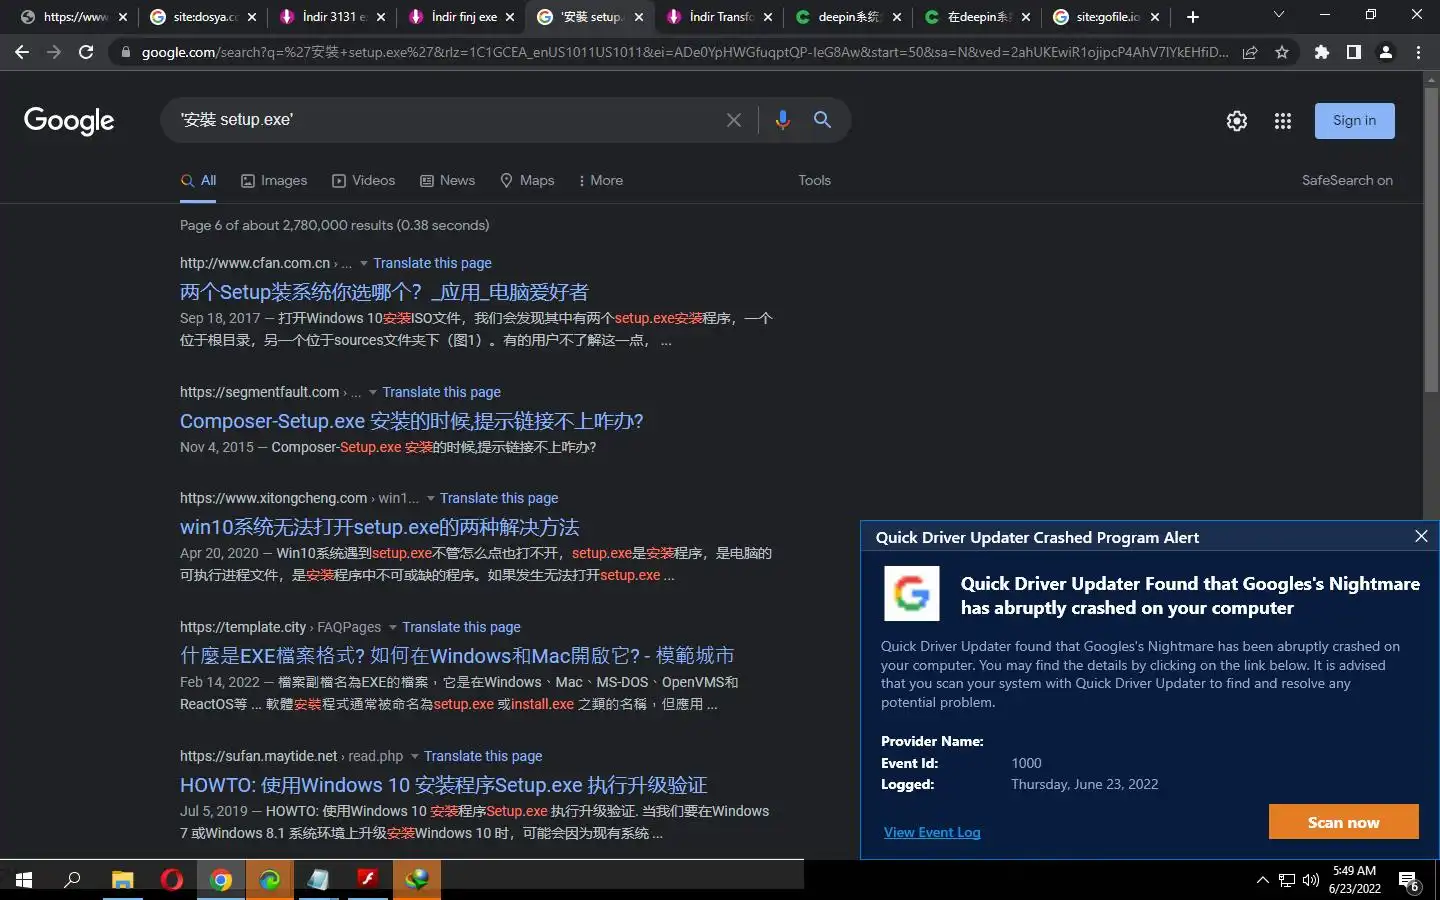Open the win10系统无法打开setup.exe result
This screenshot has height=900, width=1440.
tap(380, 527)
